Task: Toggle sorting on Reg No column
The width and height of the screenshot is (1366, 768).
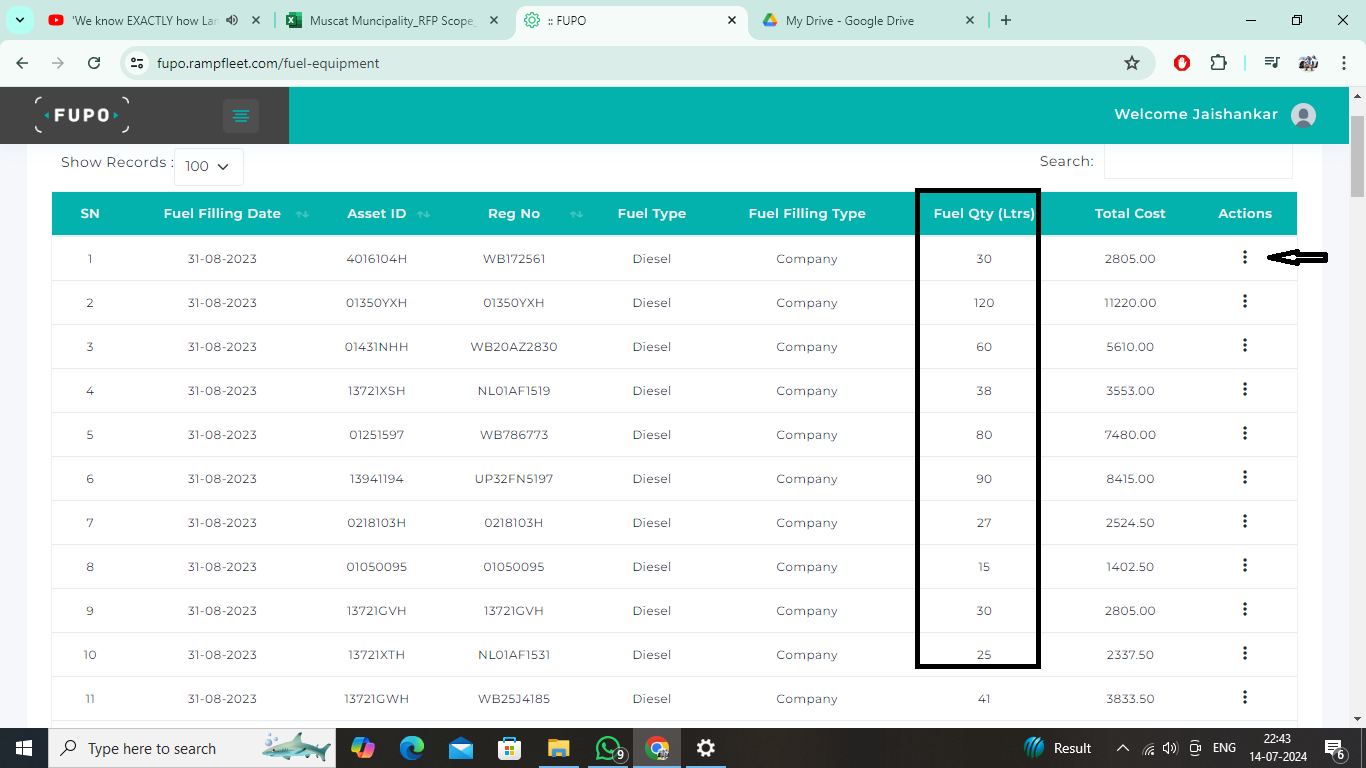Action: click(577, 213)
